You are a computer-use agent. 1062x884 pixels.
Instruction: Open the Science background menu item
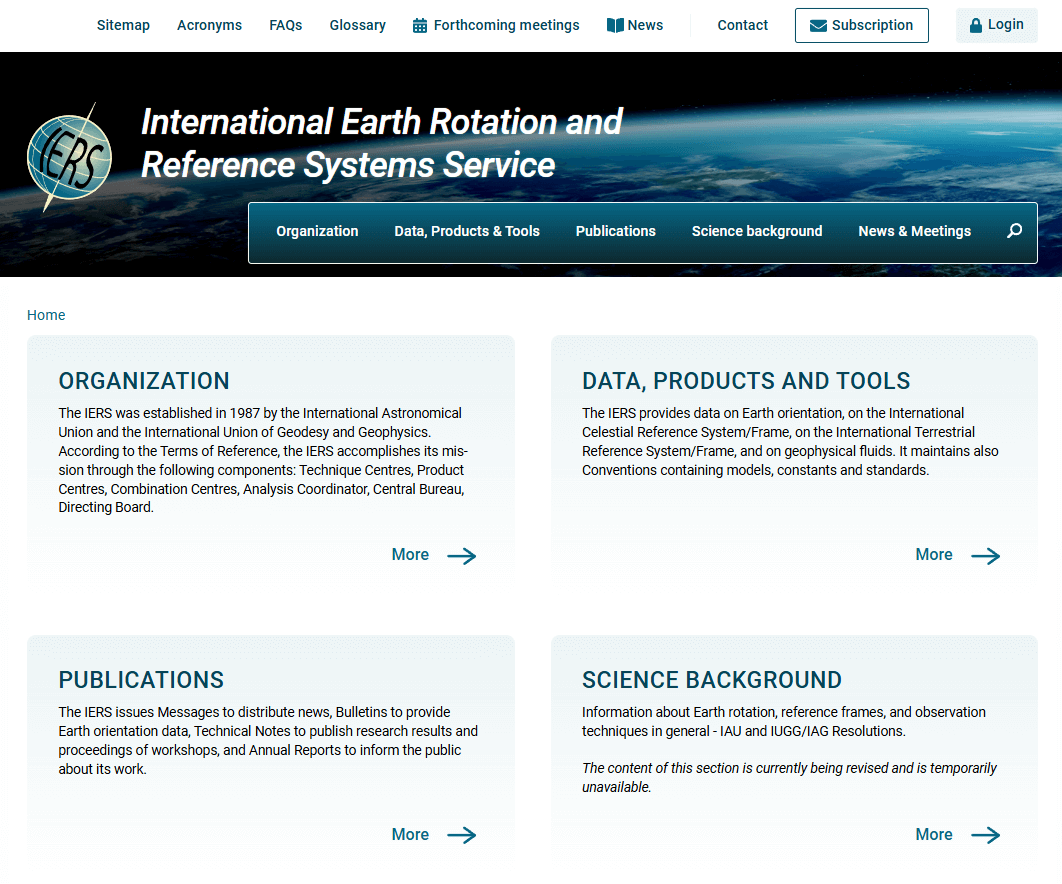click(x=757, y=231)
